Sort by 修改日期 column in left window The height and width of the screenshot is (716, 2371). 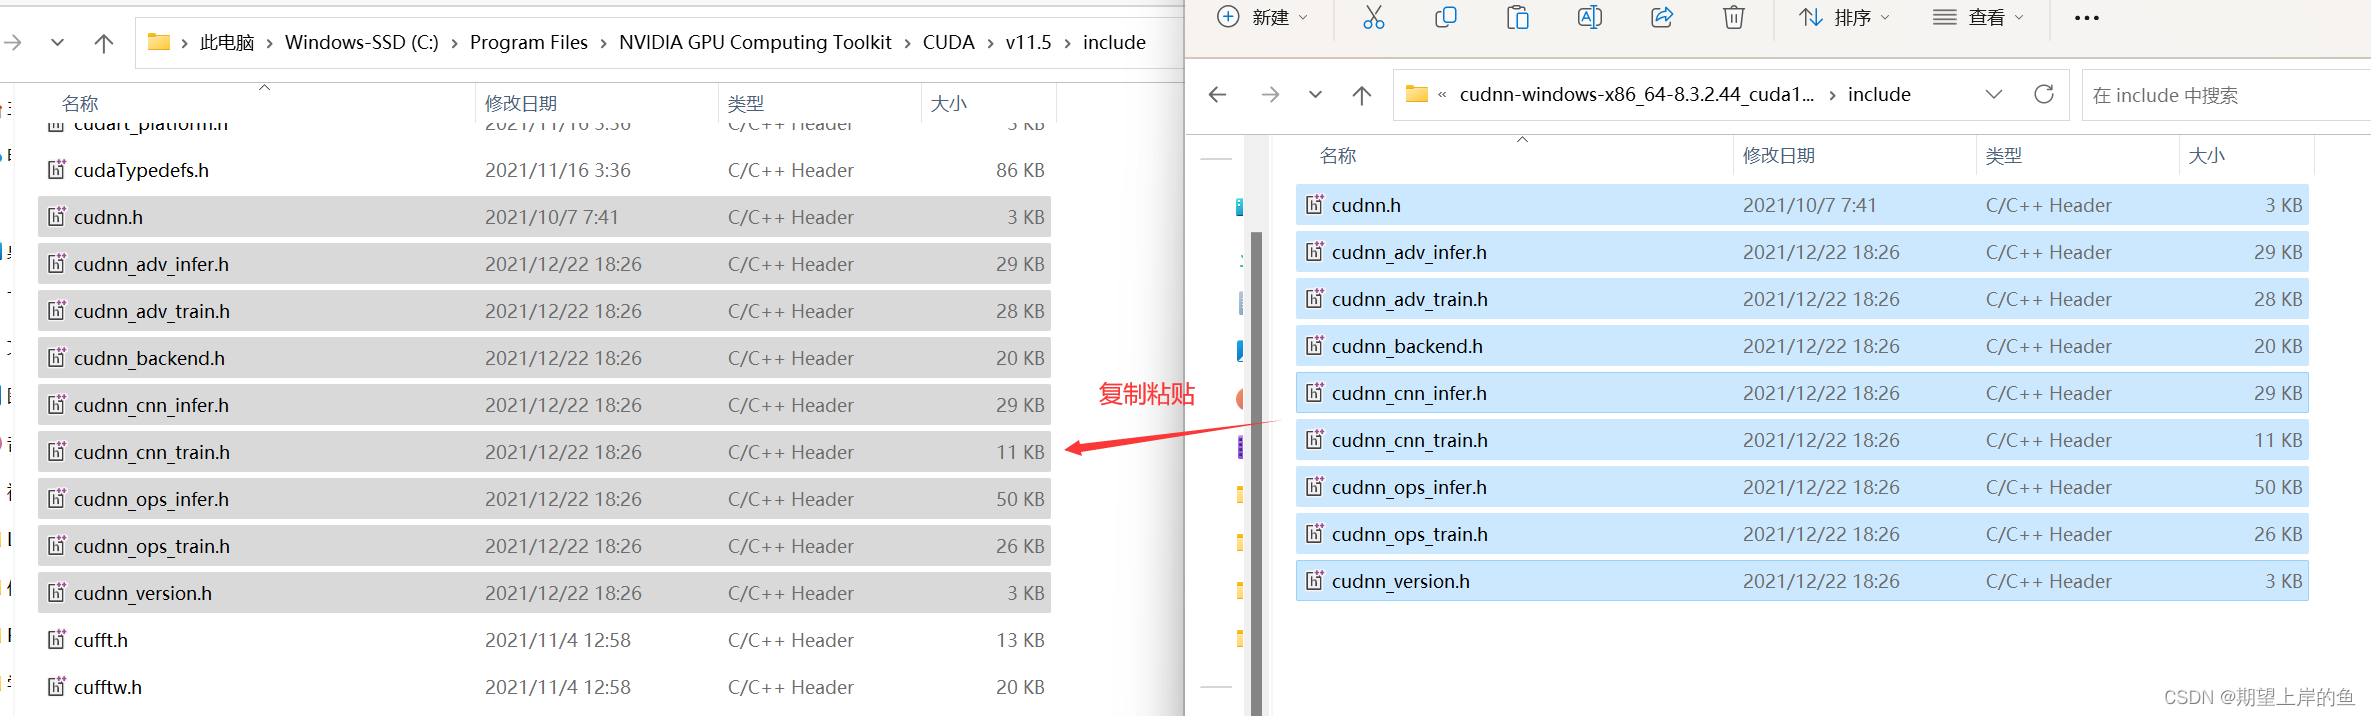pos(521,104)
